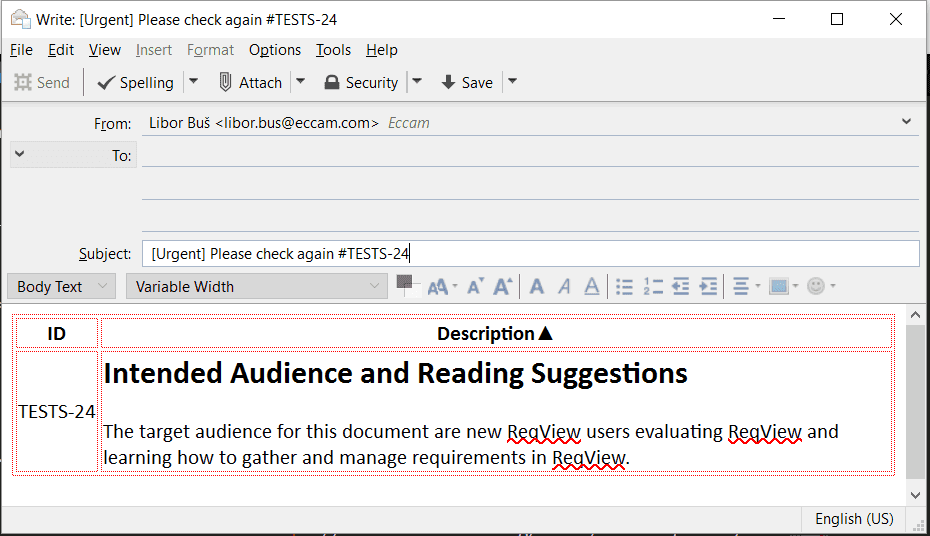The height and width of the screenshot is (536, 930).
Task: Expand the Attach dropdown arrow
Action: pos(301,82)
